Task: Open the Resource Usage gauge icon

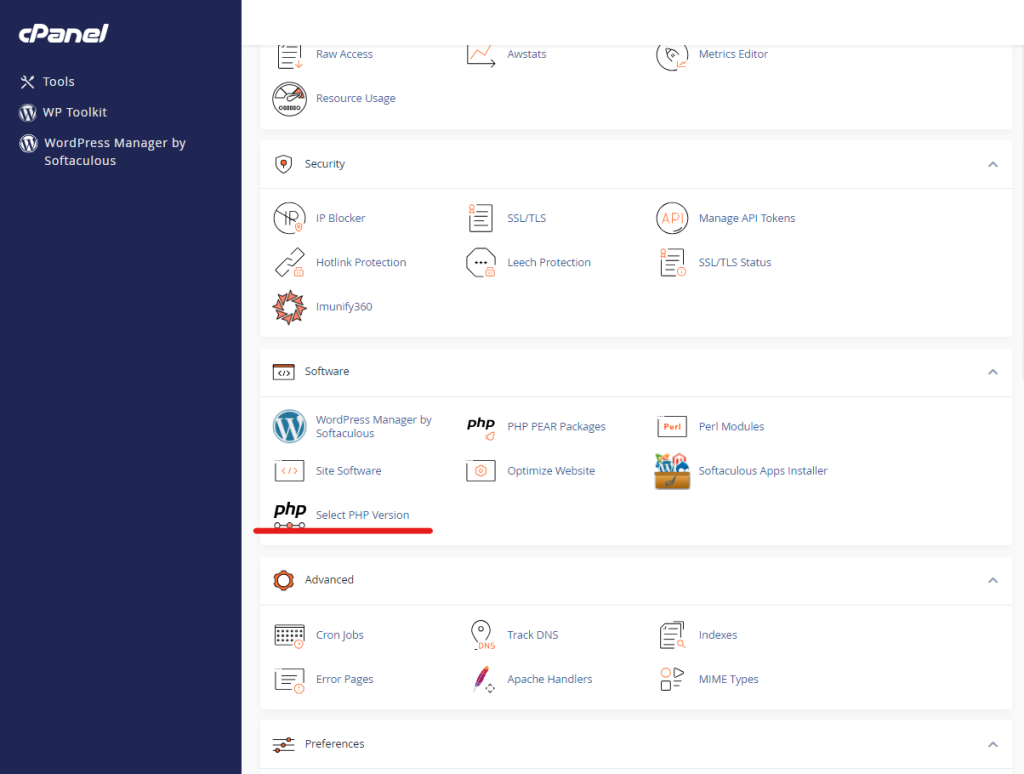Action: tap(289, 99)
